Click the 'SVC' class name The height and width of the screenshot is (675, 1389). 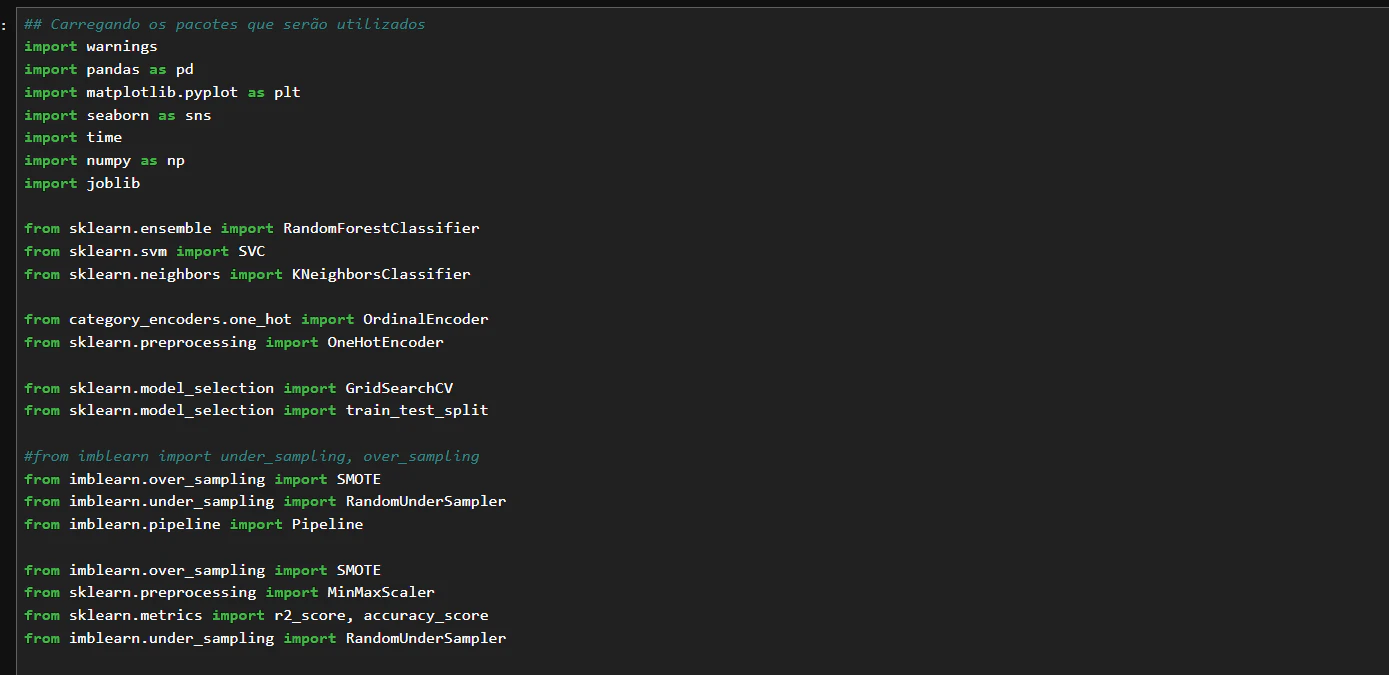click(x=252, y=252)
